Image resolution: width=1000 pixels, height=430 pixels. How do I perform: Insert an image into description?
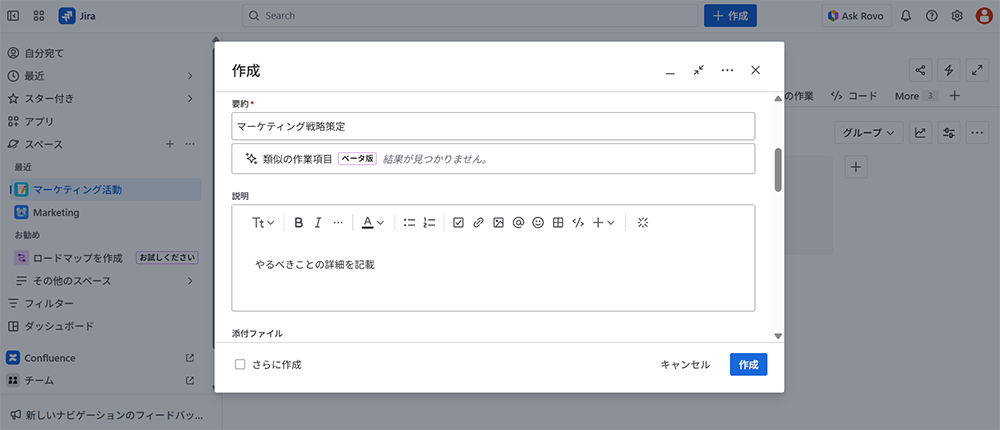point(498,223)
